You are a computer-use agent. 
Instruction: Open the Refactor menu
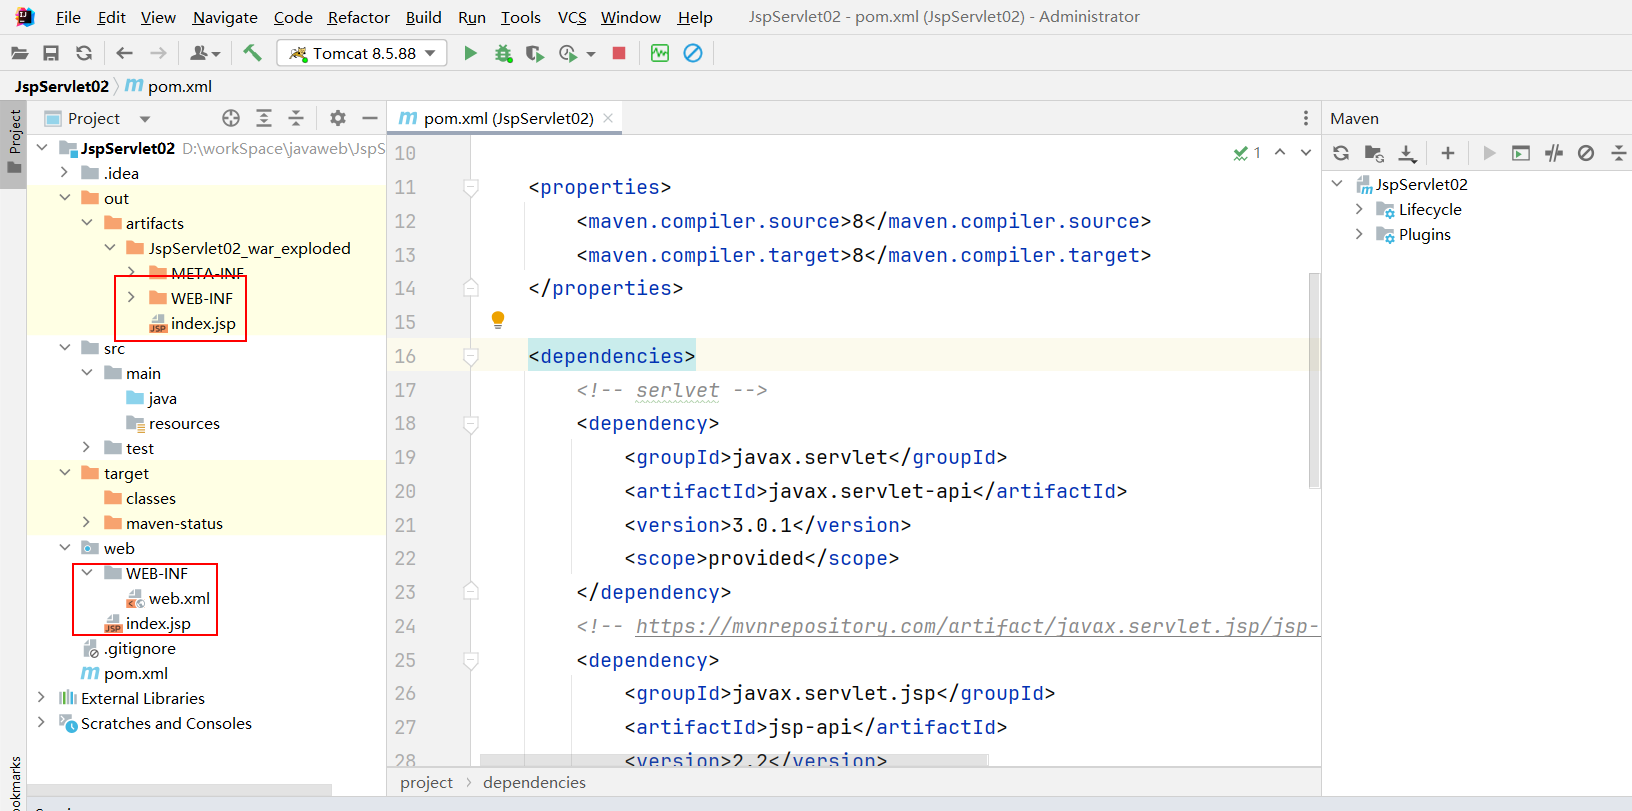(358, 17)
